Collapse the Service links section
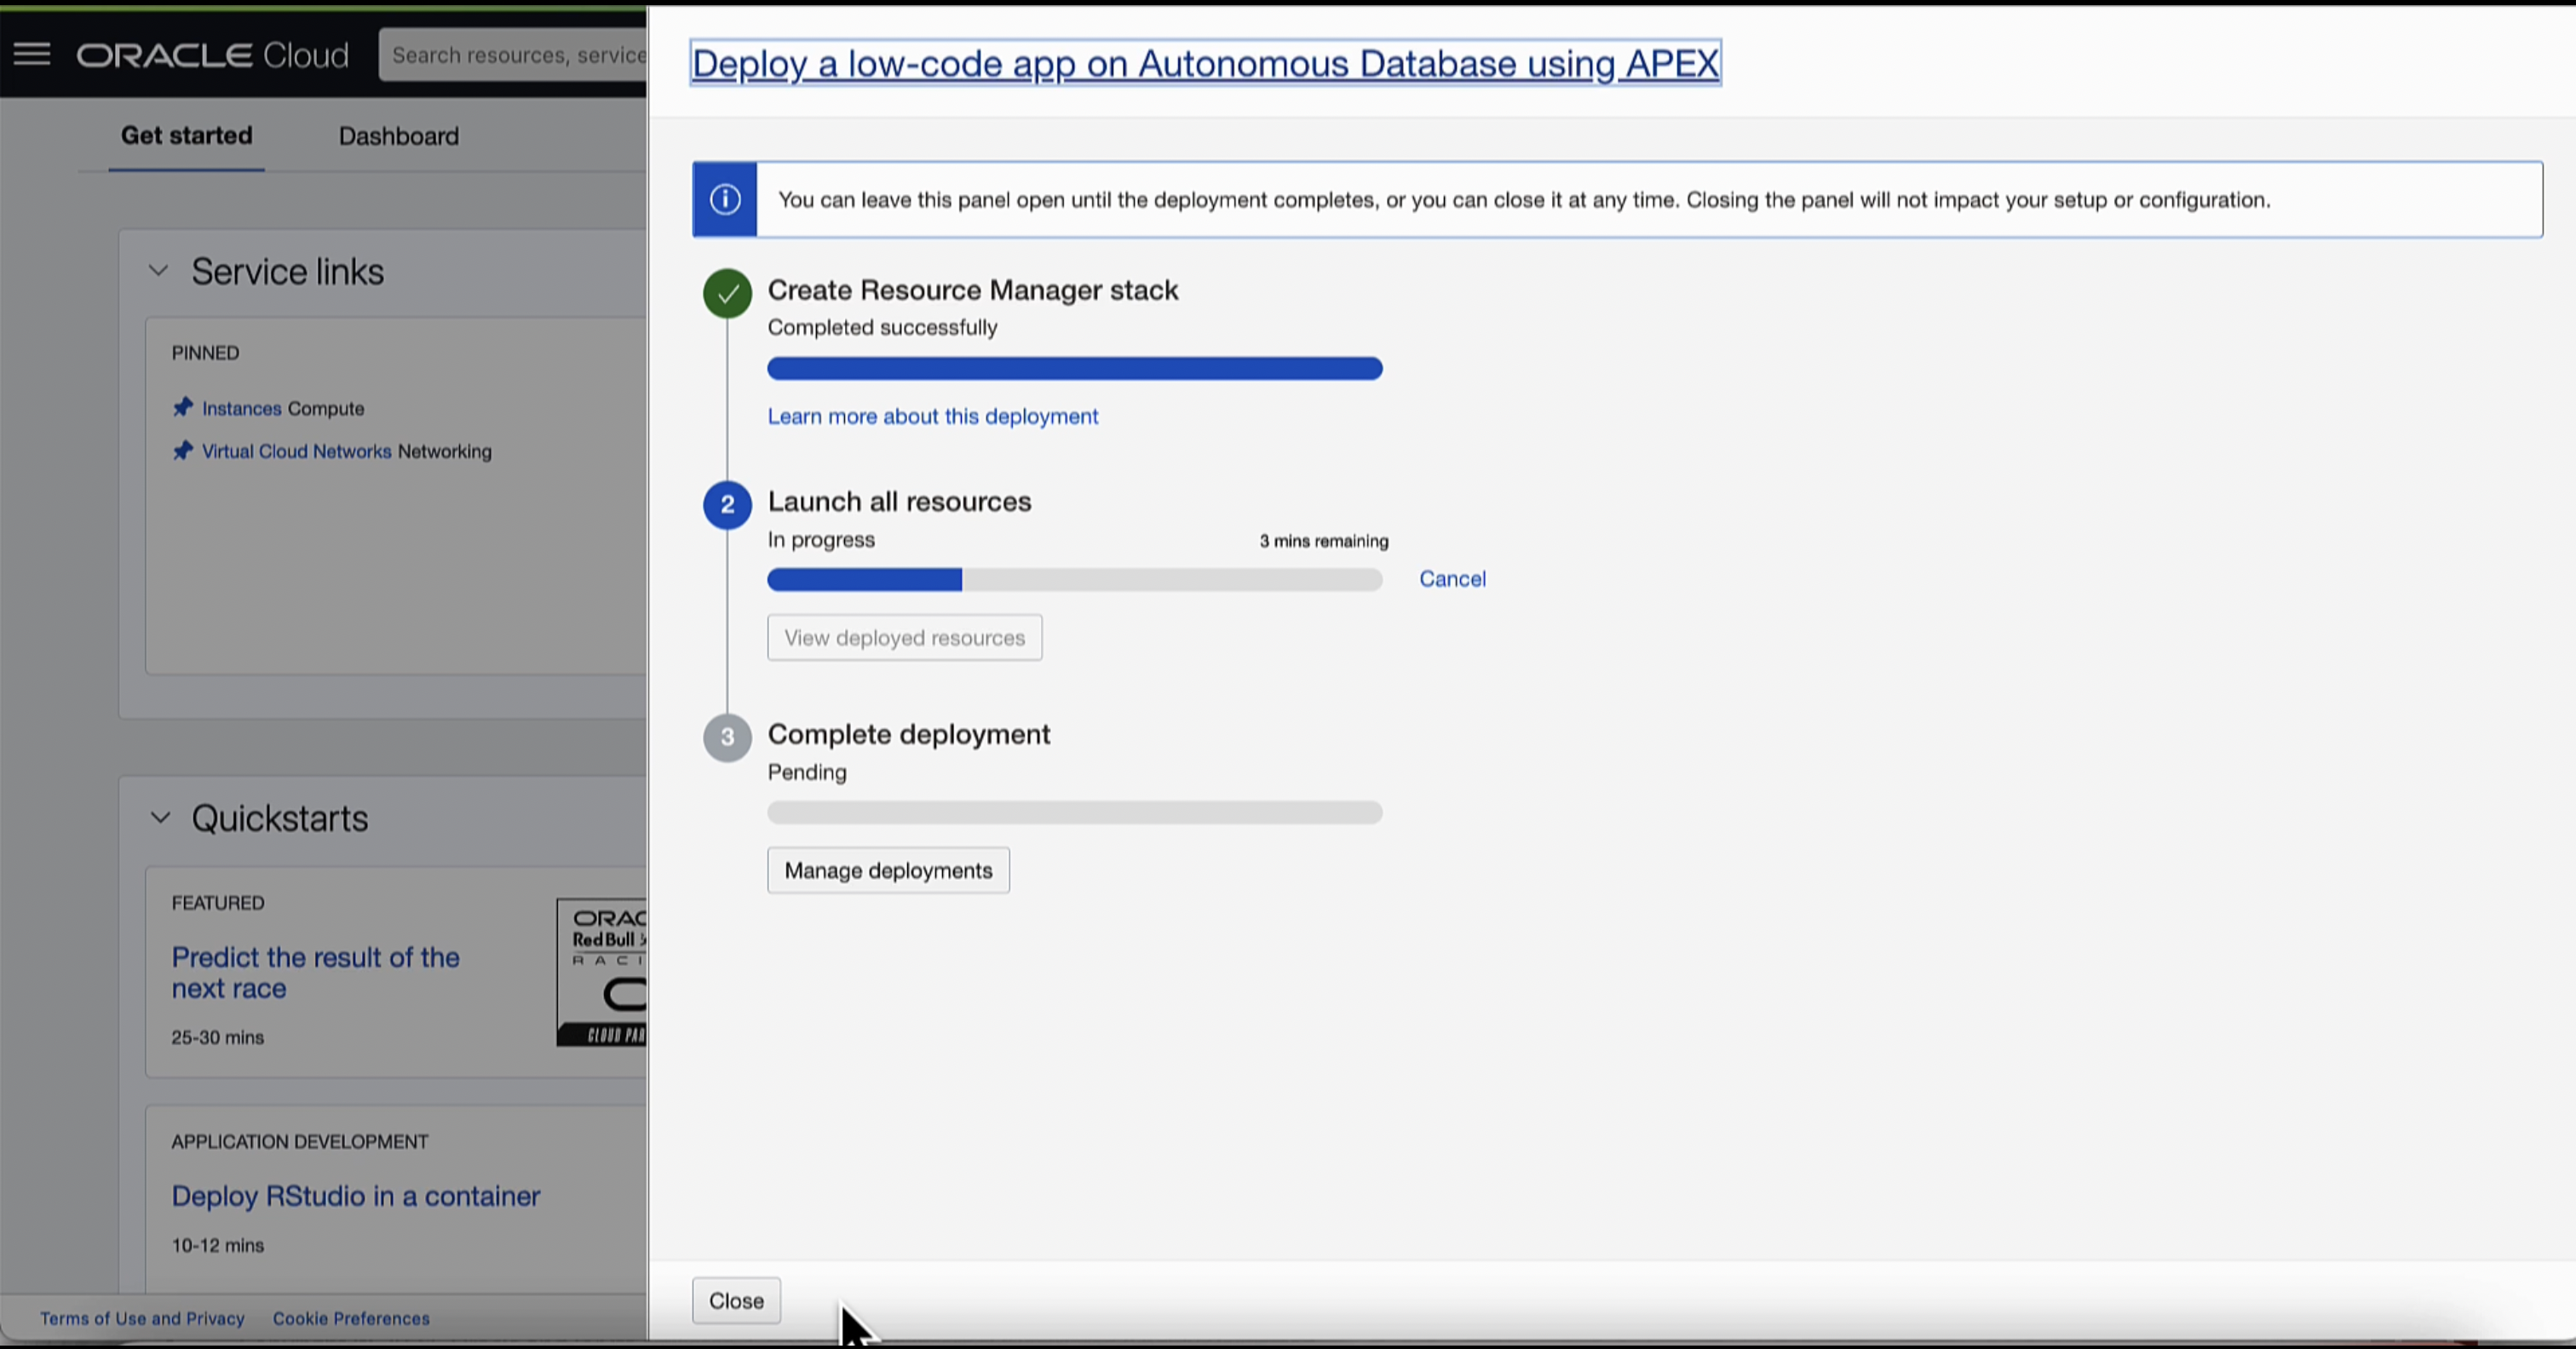 158,271
